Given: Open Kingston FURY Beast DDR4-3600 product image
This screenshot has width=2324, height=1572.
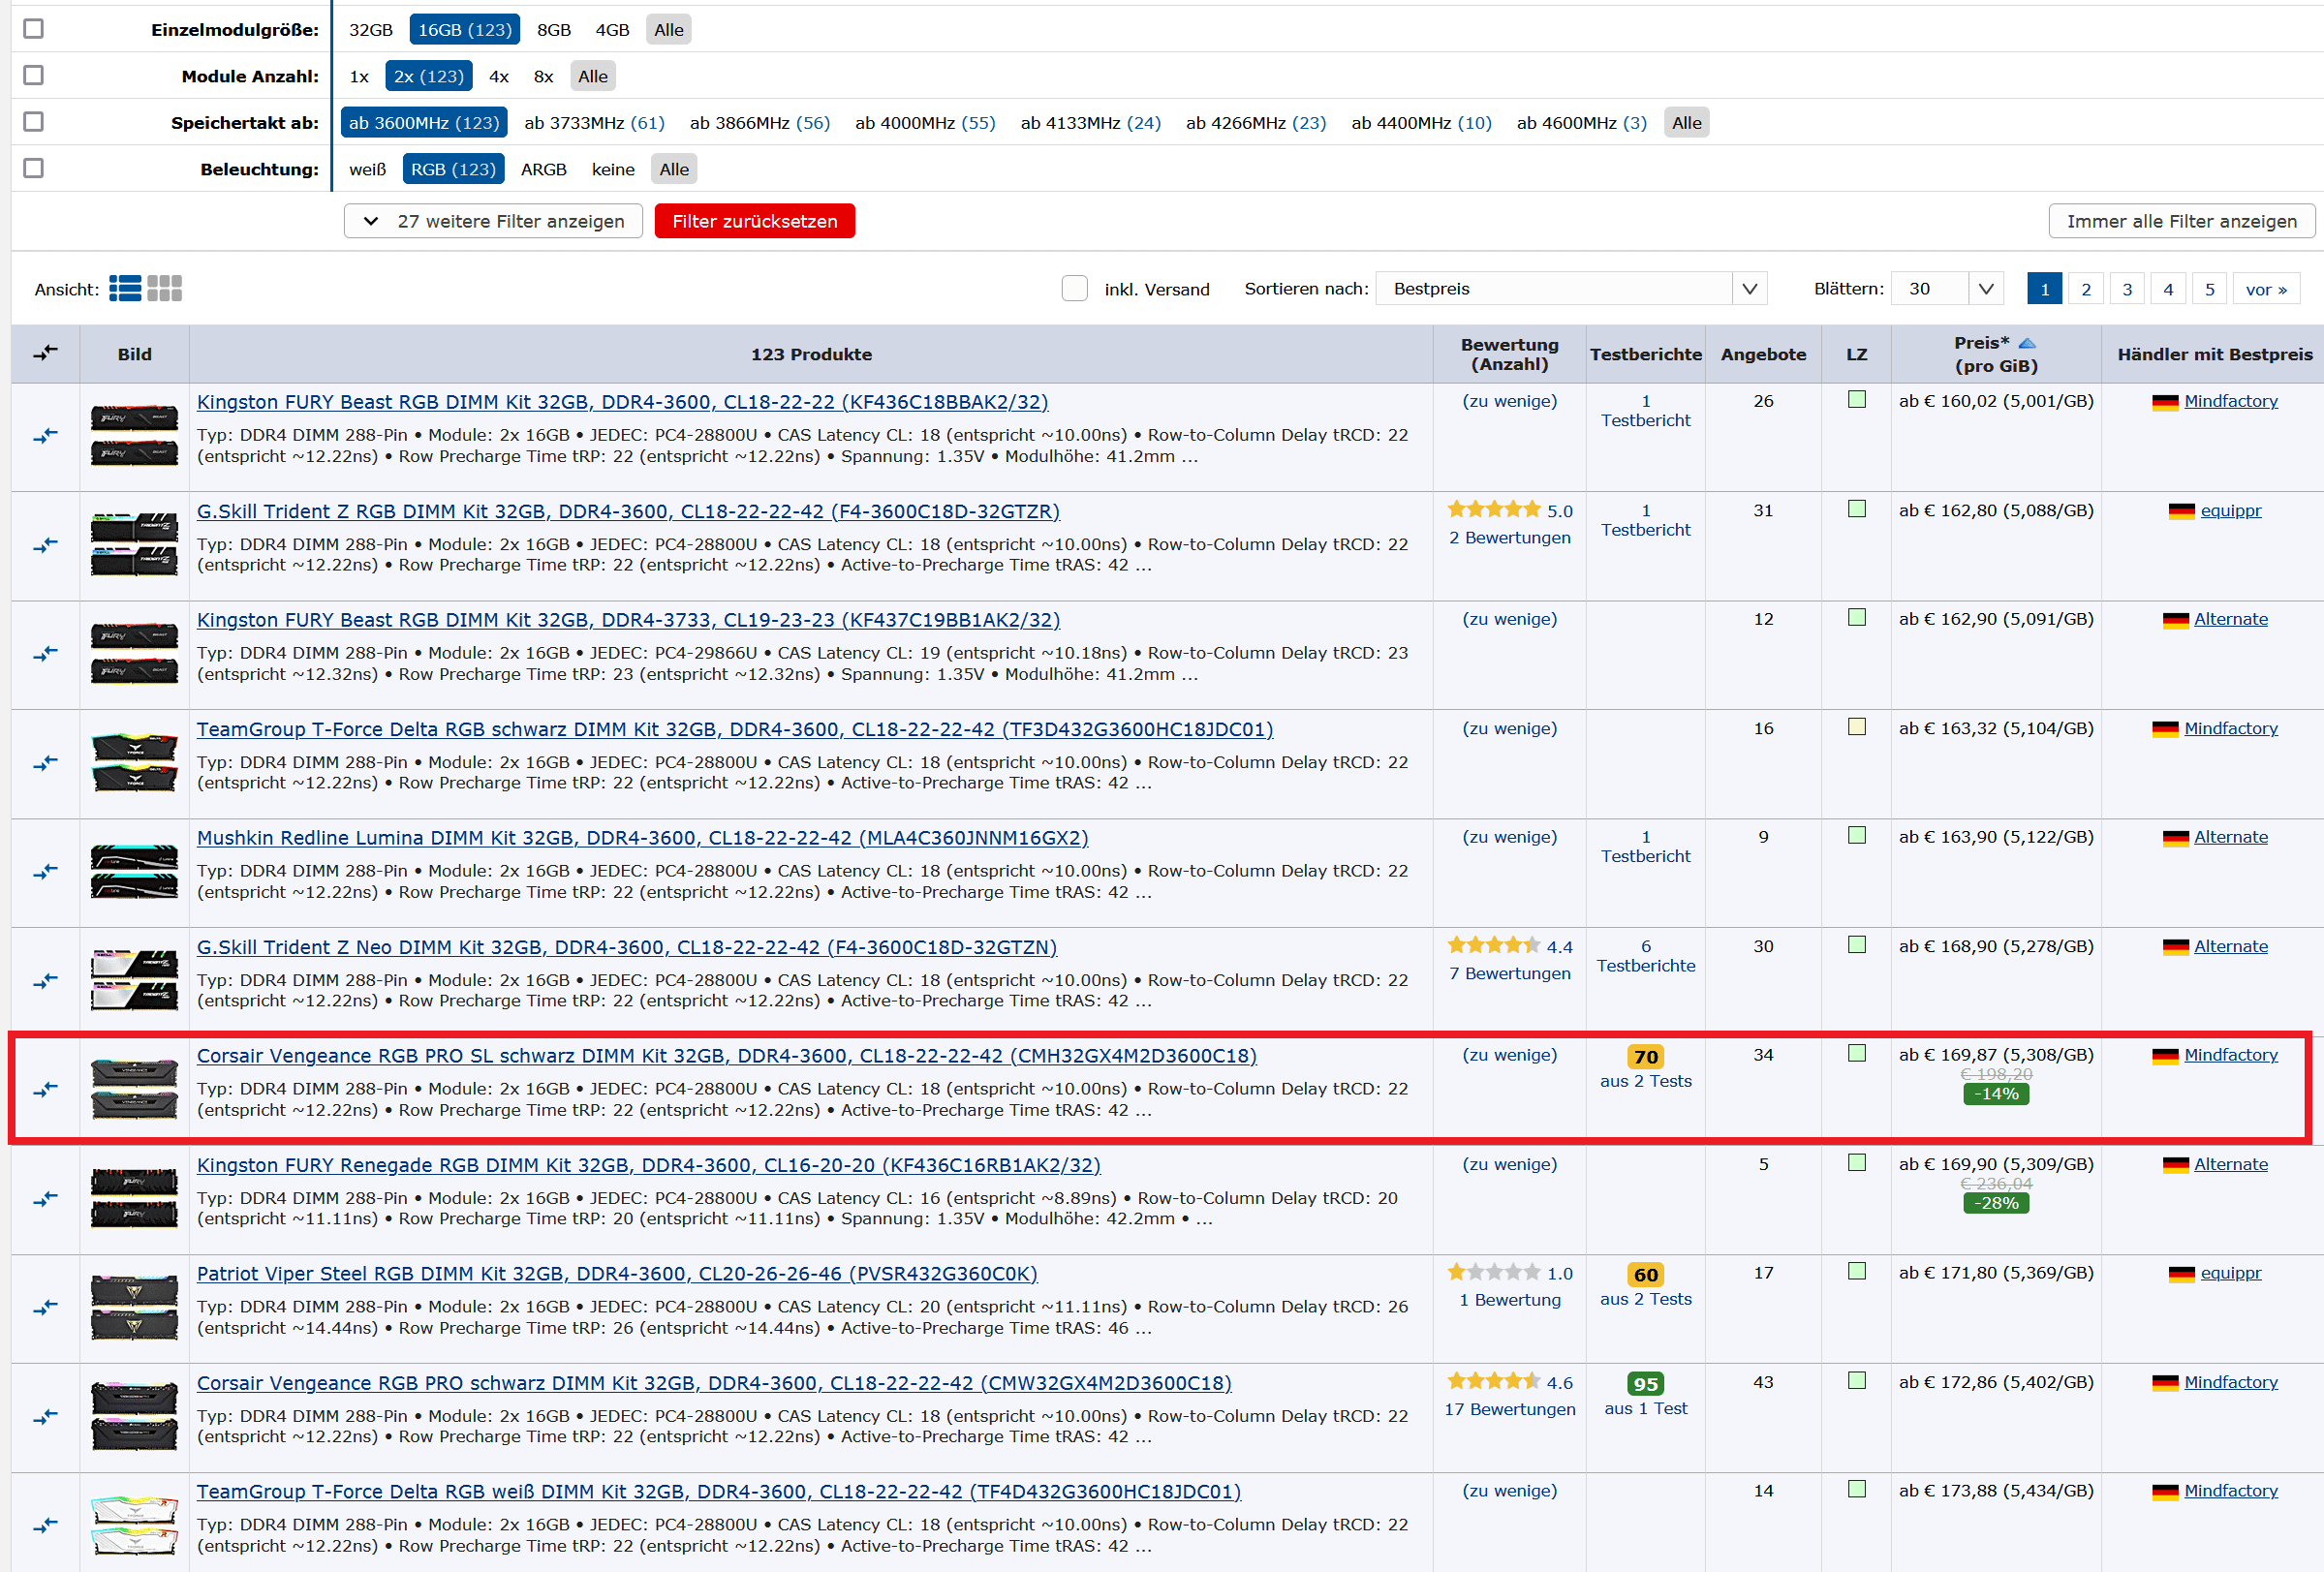Looking at the screenshot, I should [x=134, y=436].
